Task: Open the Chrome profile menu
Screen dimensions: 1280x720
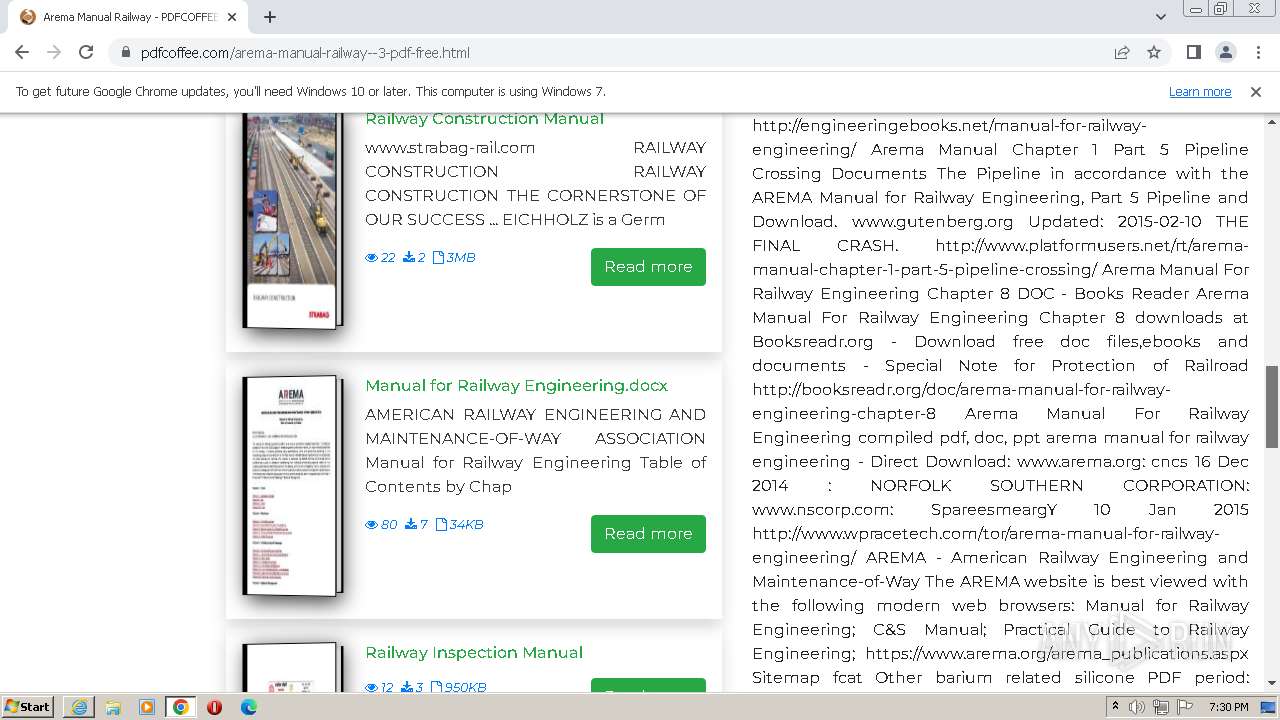Action: pyautogui.click(x=1225, y=52)
